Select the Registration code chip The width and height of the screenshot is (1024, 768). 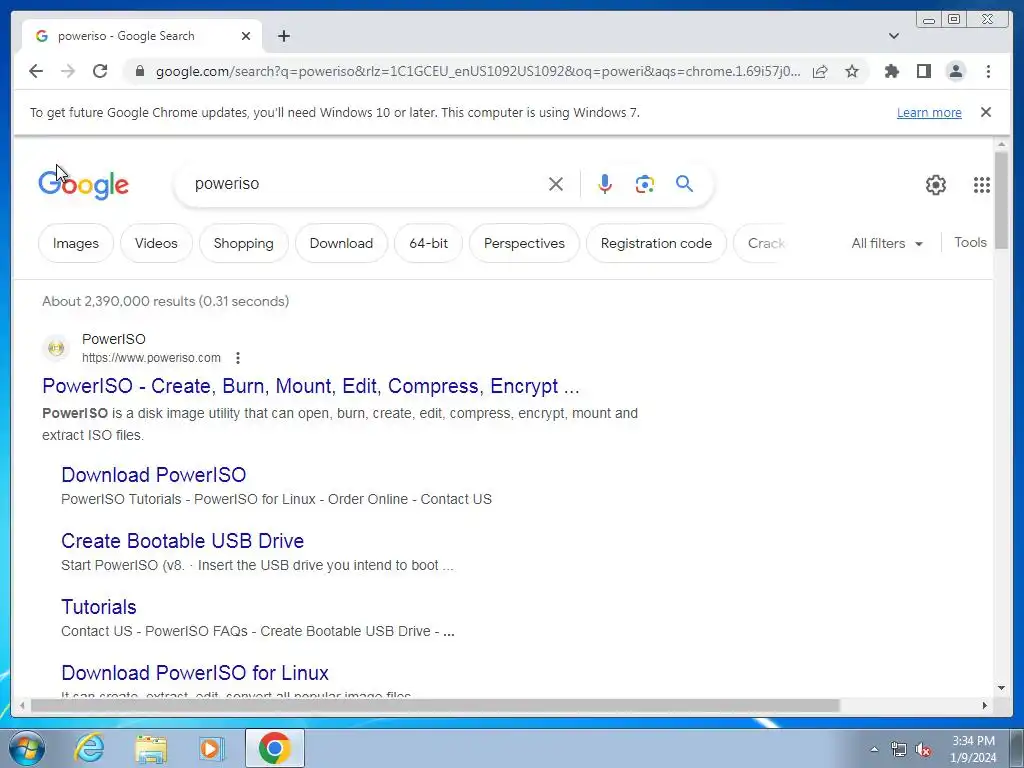pyautogui.click(x=656, y=243)
